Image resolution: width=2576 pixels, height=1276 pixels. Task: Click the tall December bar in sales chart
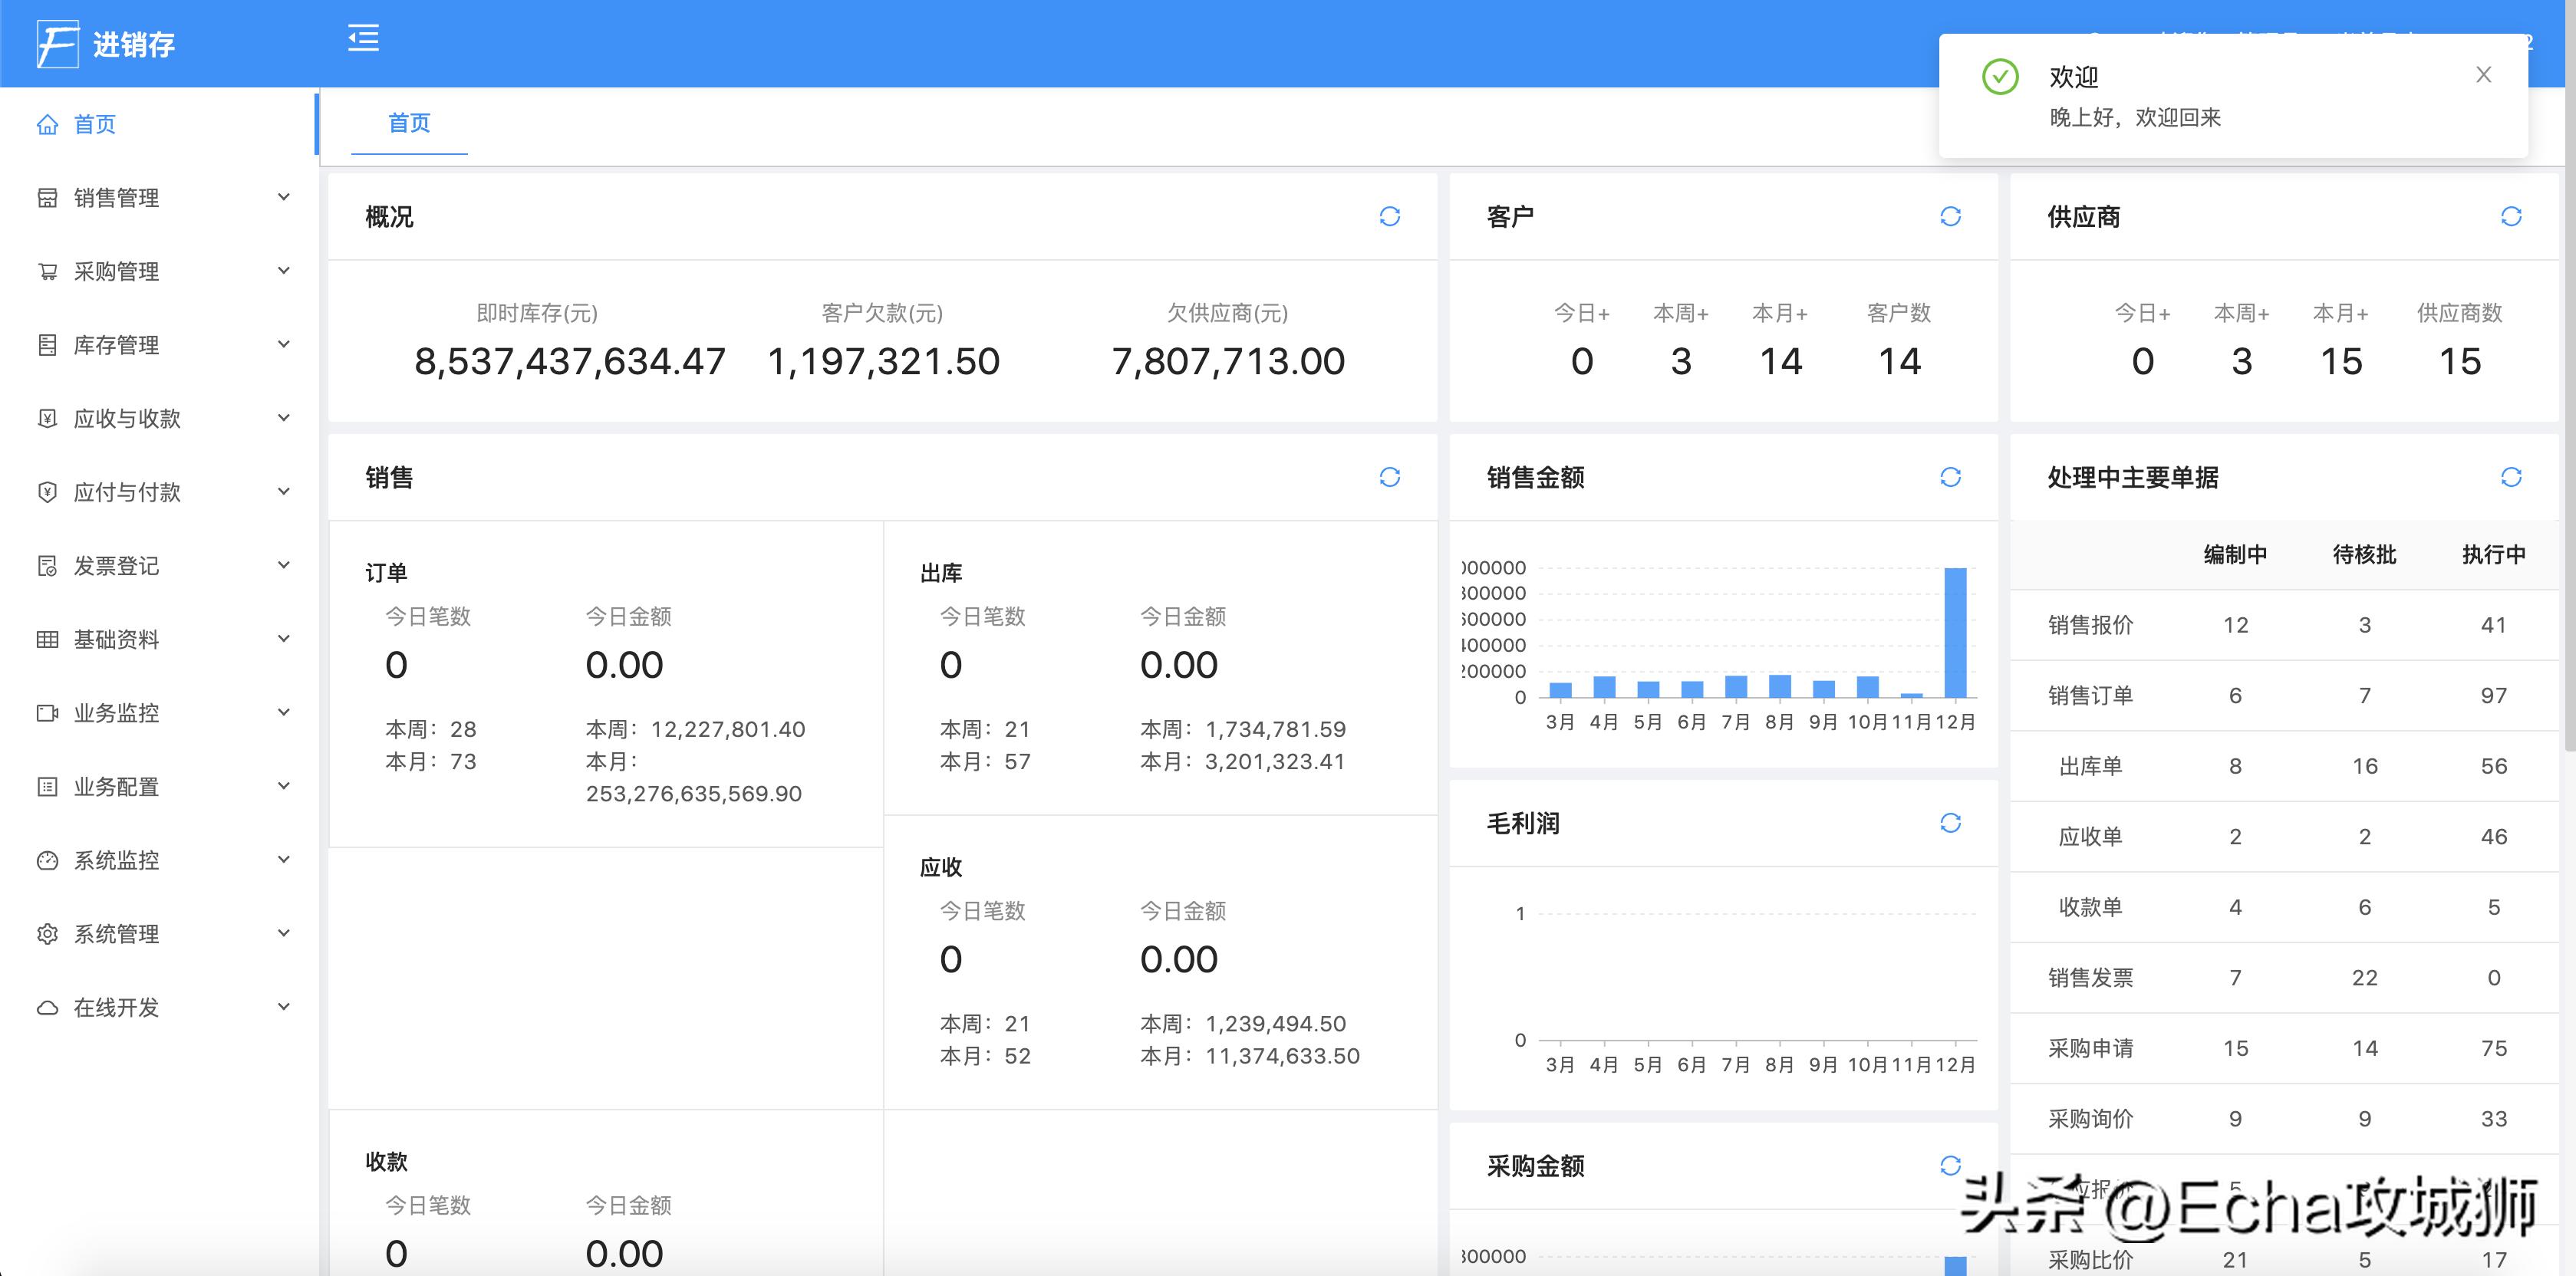1955,630
